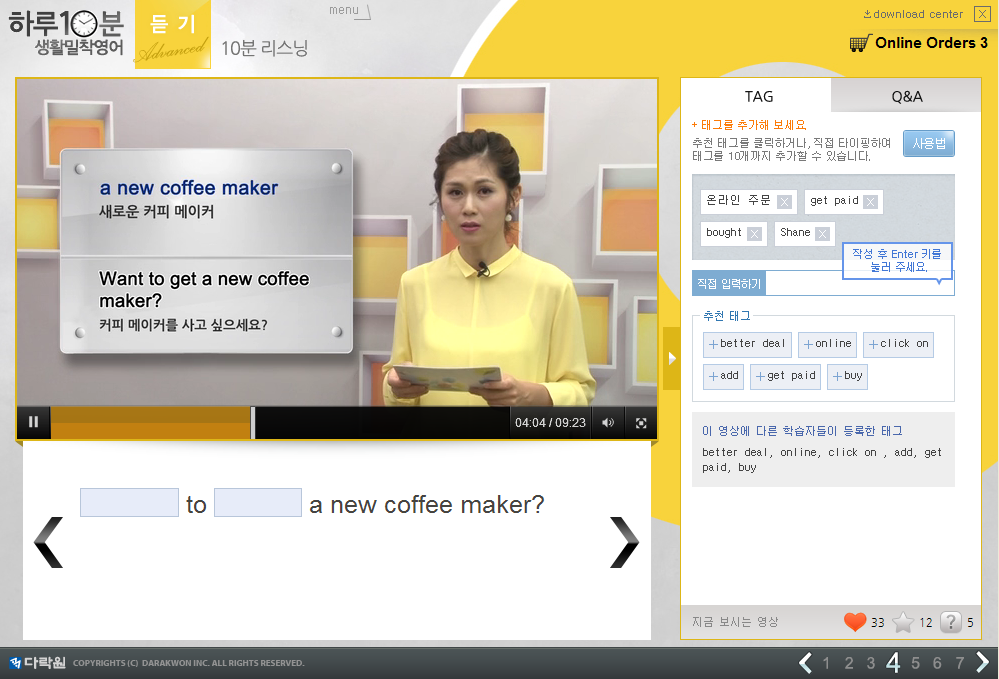Click the question mark icon
999x679 pixels.
tap(951, 622)
